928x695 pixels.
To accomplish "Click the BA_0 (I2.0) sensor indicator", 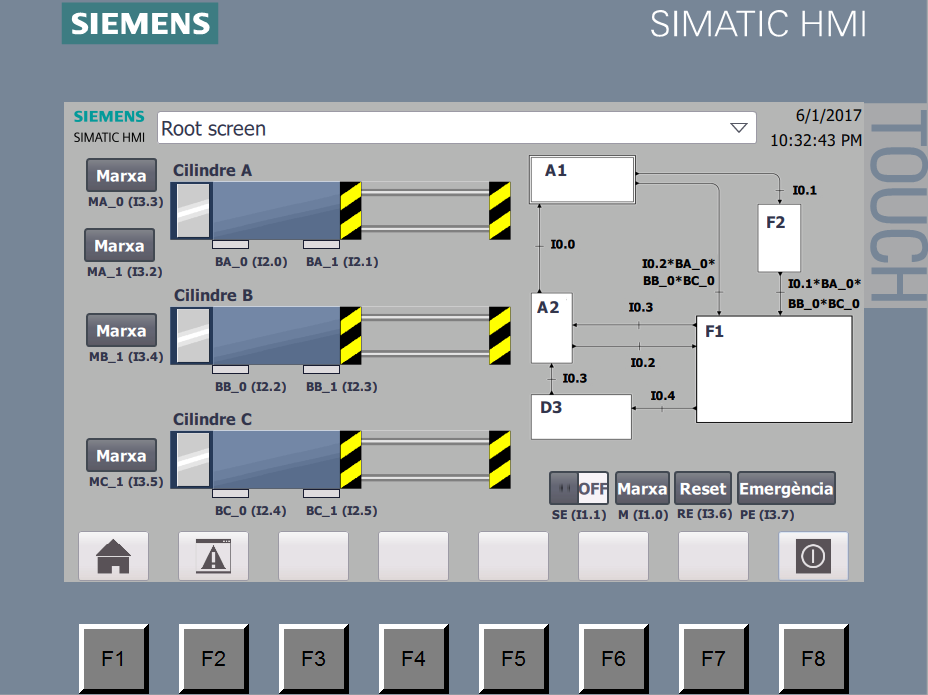I will click(230, 244).
